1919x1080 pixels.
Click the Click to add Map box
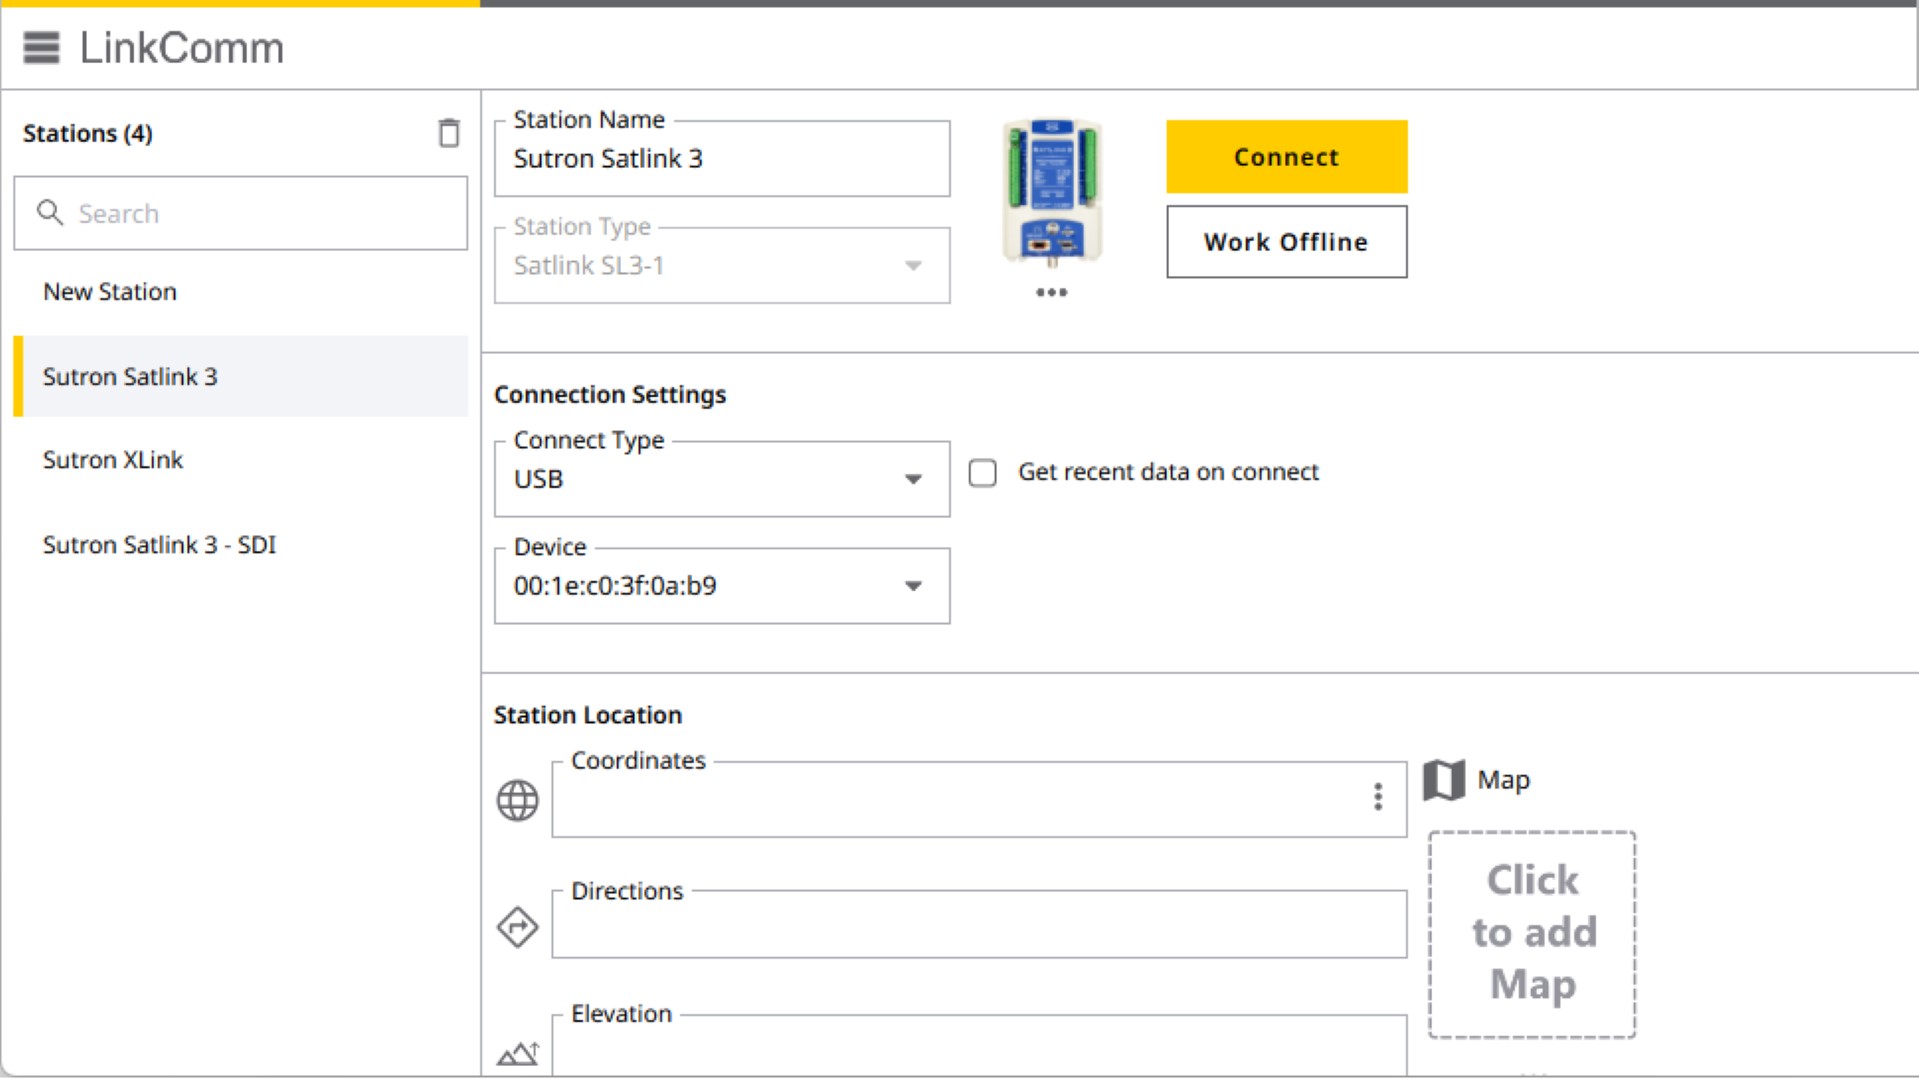tap(1532, 935)
